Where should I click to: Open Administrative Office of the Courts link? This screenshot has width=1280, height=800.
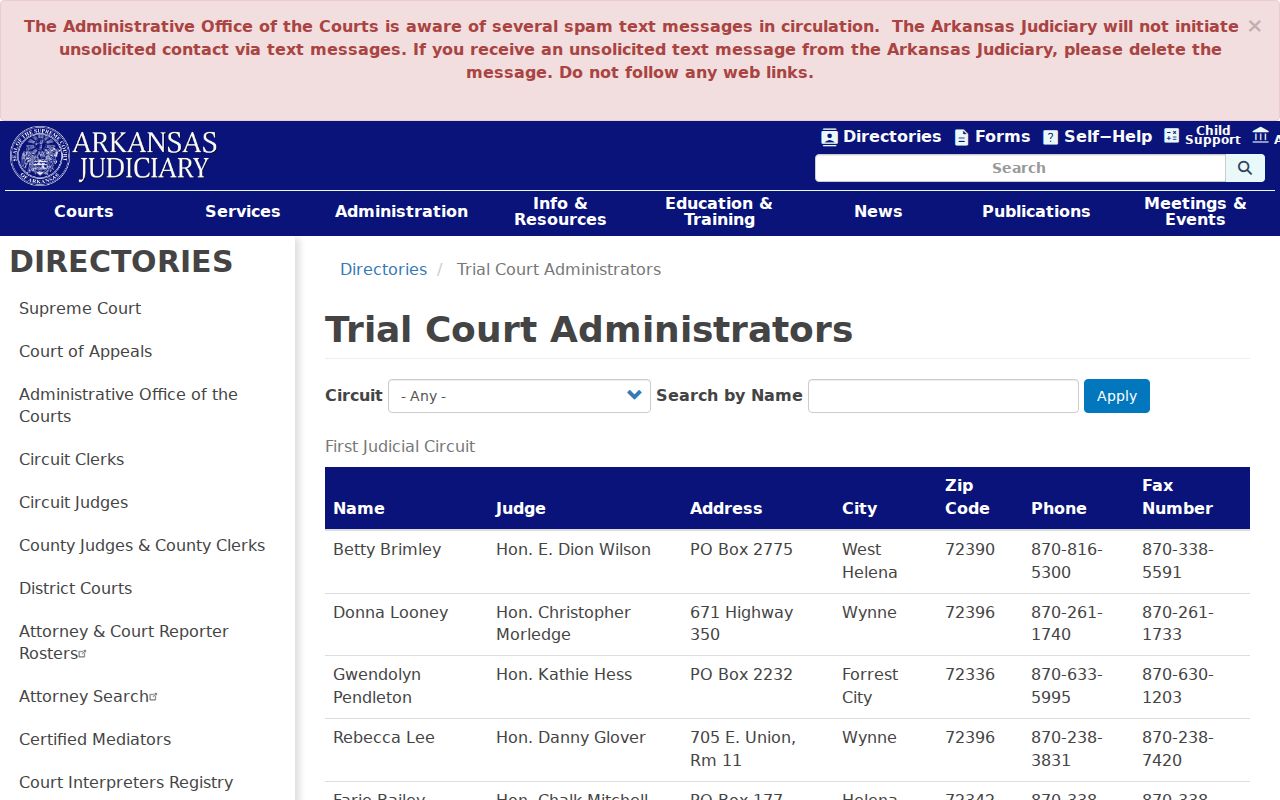coord(128,405)
